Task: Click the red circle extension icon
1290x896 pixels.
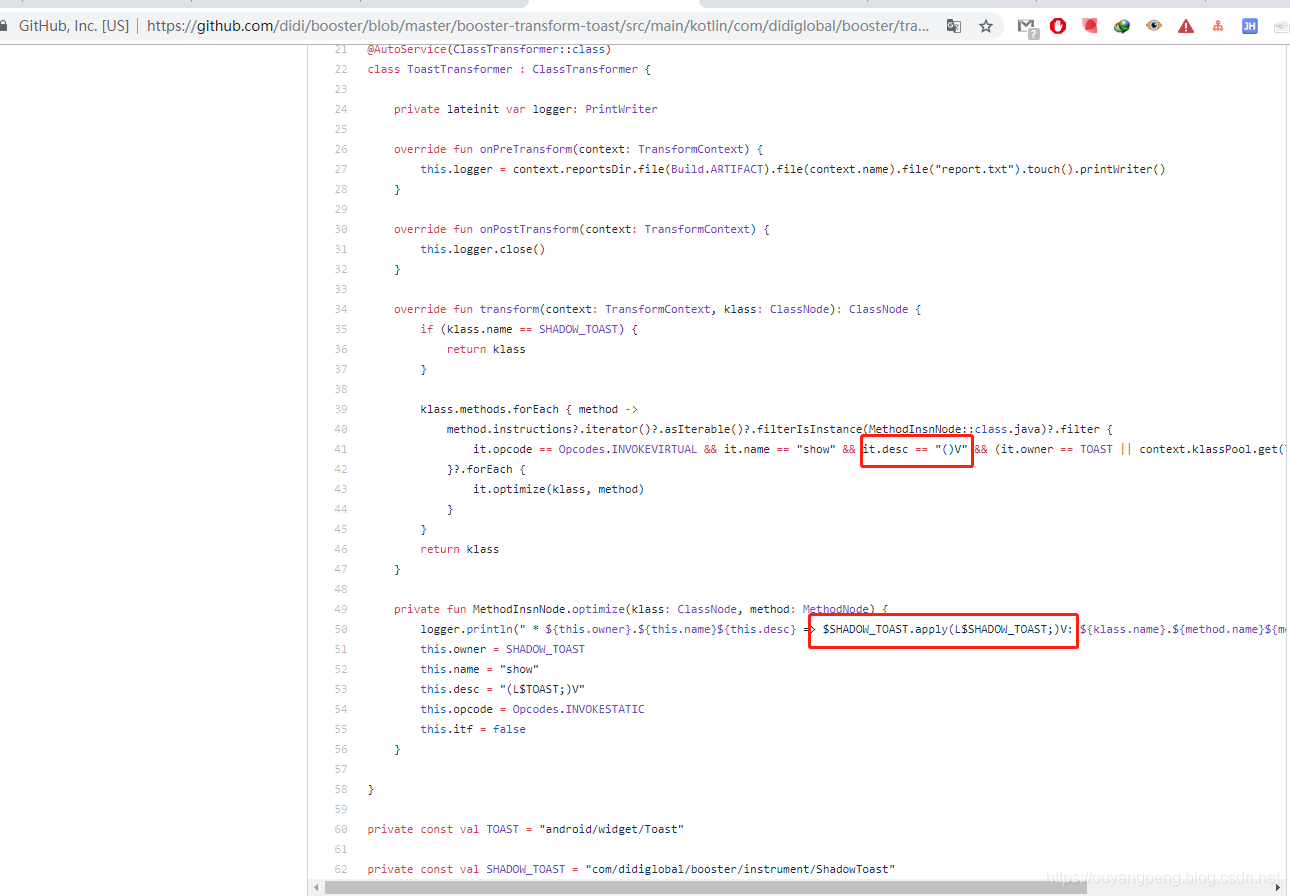Action: click(1090, 26)
